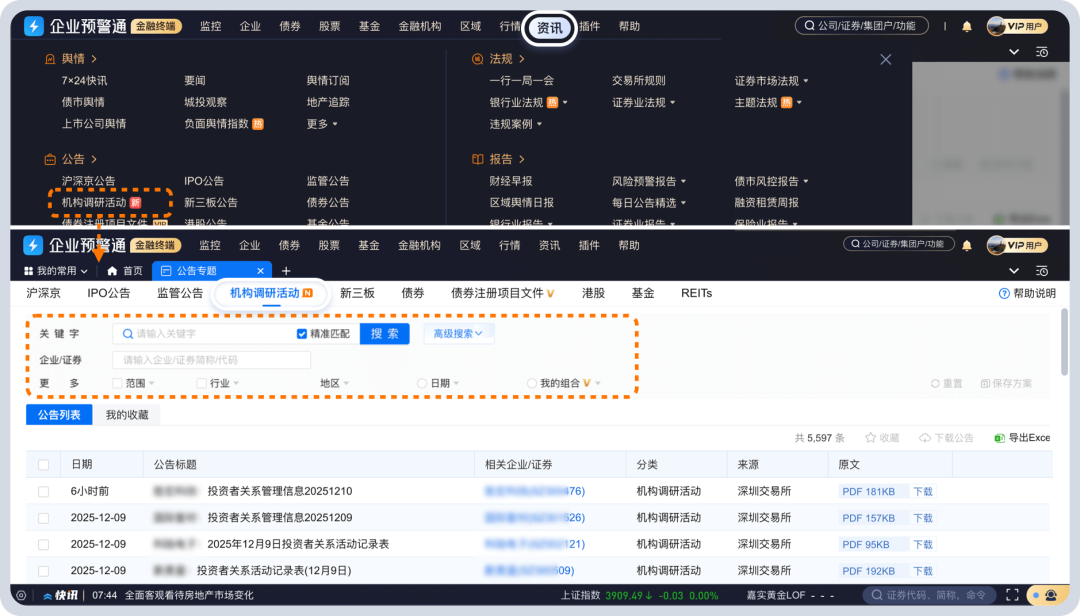Open the 地区 filter dropdown
Viewport: 1080px width, 616px height.
pyautogui.click(x=335, y=383)
